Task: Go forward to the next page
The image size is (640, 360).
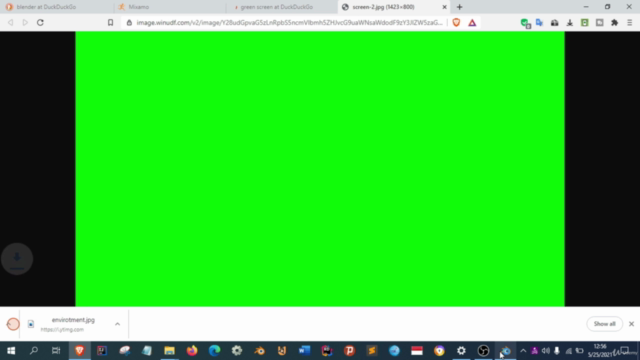Action: [25, 22]
